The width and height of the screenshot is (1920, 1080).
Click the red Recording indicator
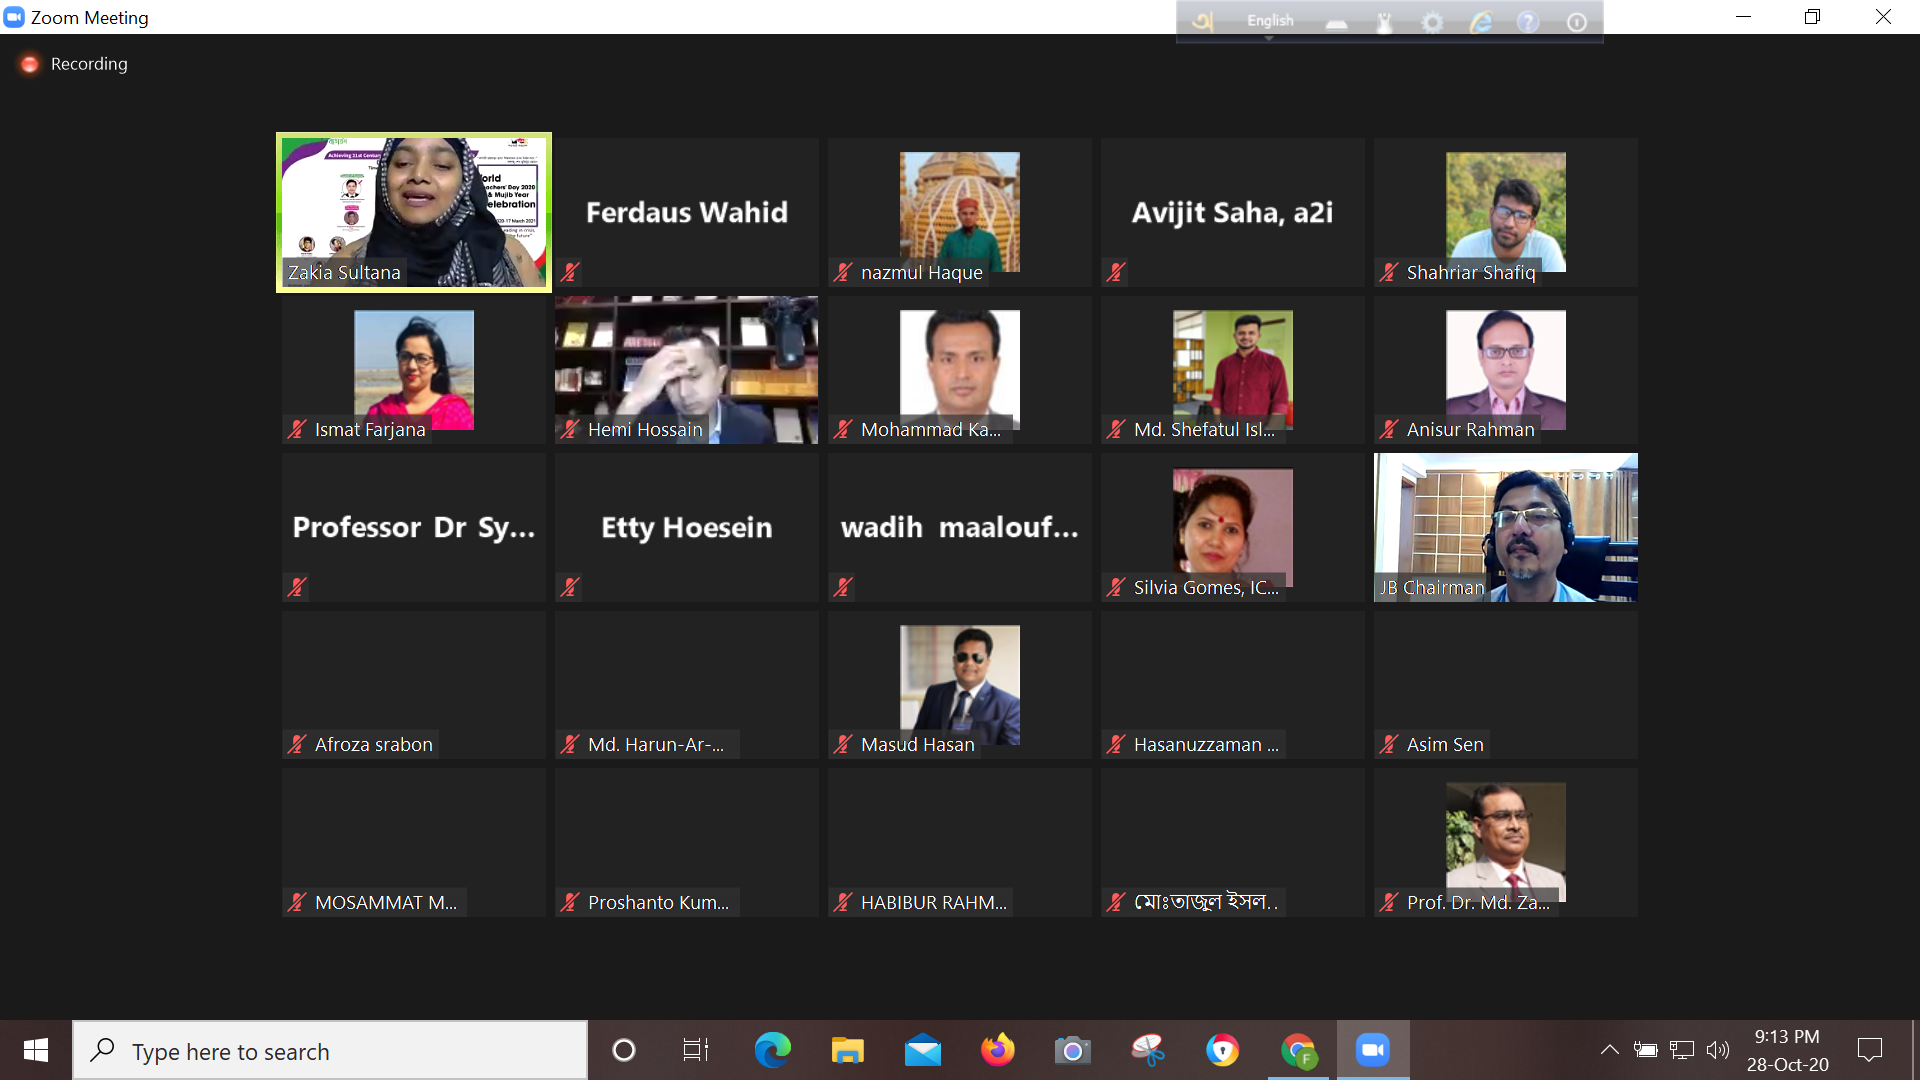pyautogui.click(x=30, y=64)
